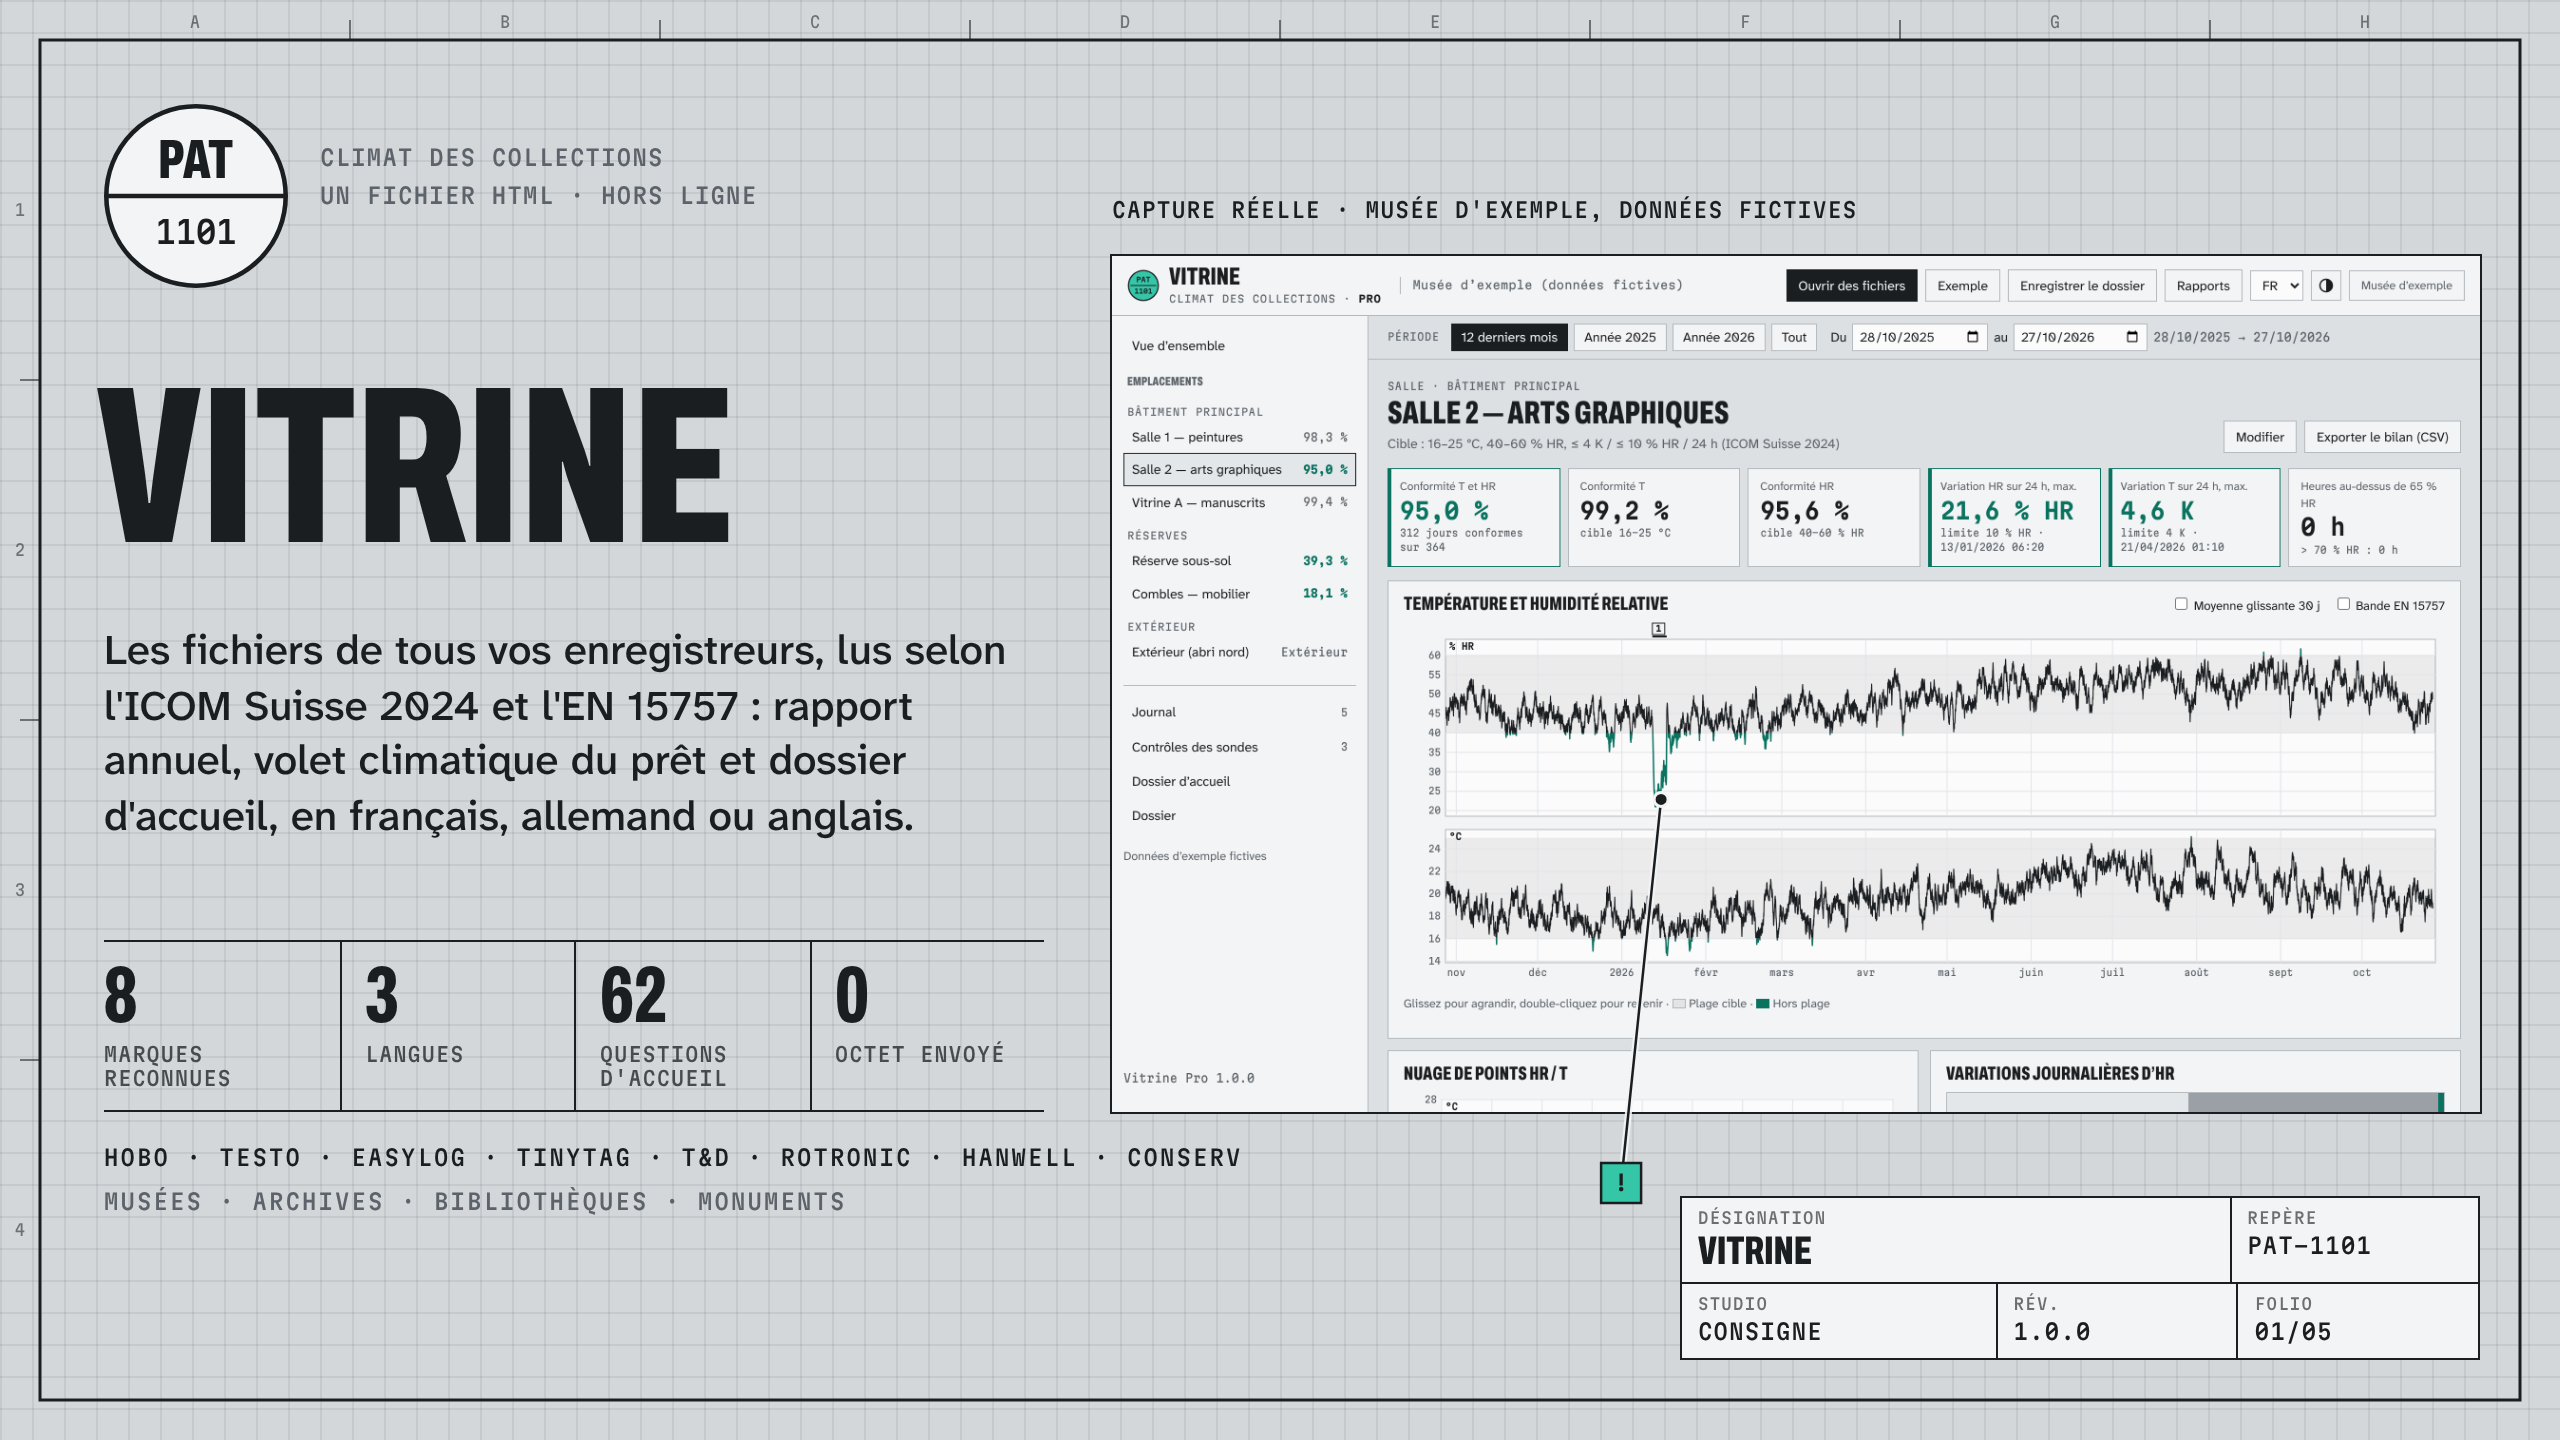Open the Rapports button
This screenshot has width=2560, height=1440.
coord(2203,286)
